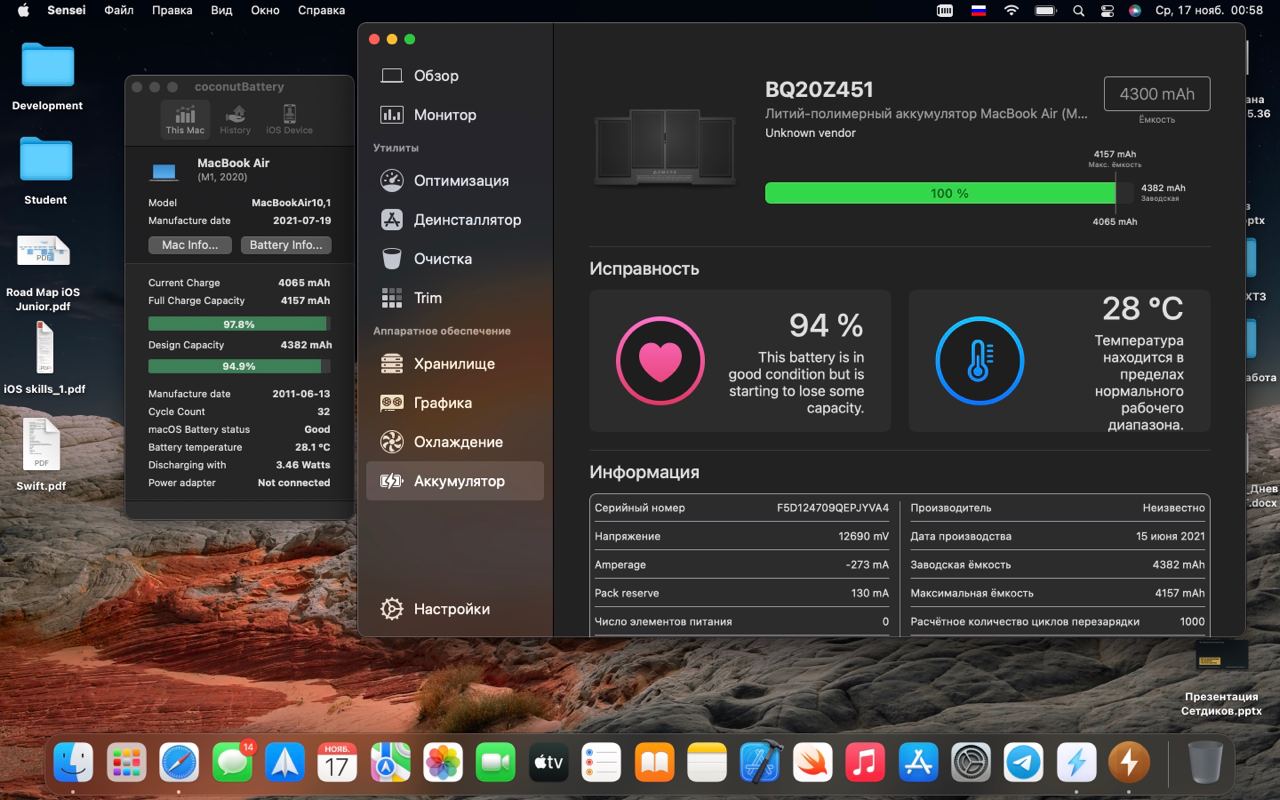This screenshot has height=800, width=1280.
Task: Click the blue thermometer temperature icon
Action: [x=980, y=361]
